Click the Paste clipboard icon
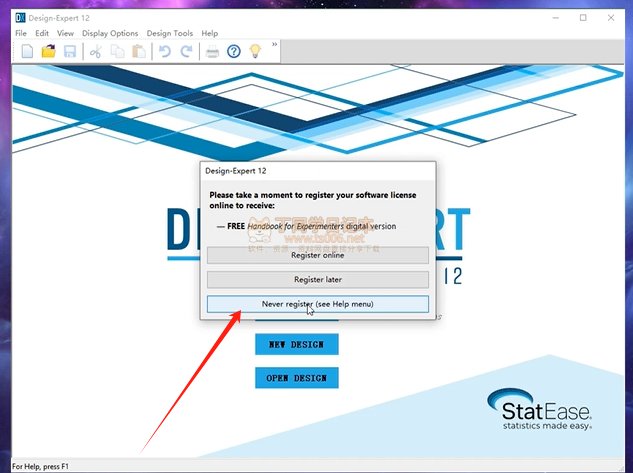Viewport: 633px width, 473px height. point(139,51)
